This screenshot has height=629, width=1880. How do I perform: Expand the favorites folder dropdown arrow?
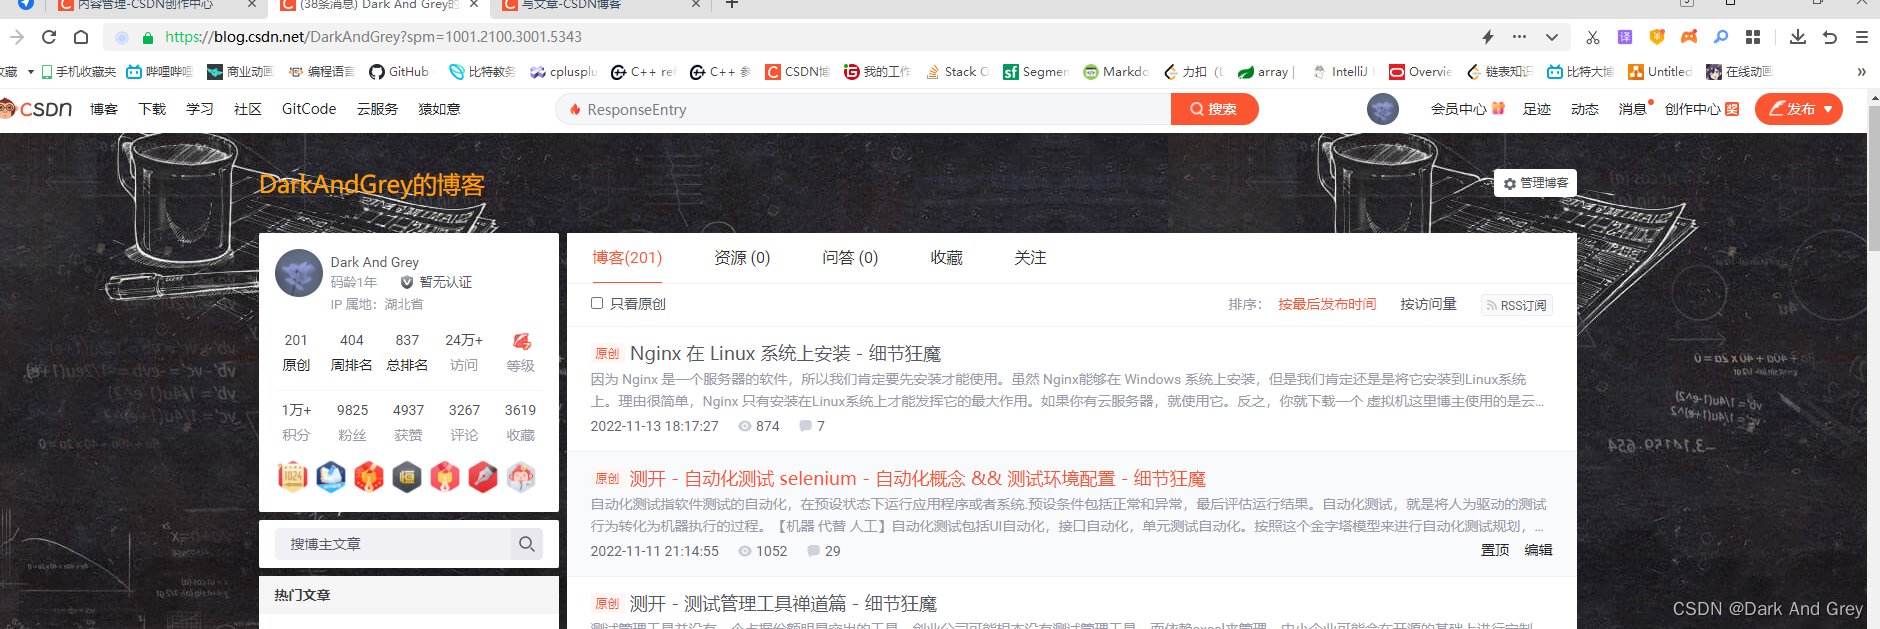pyautogui.click(x=31, y=72)
